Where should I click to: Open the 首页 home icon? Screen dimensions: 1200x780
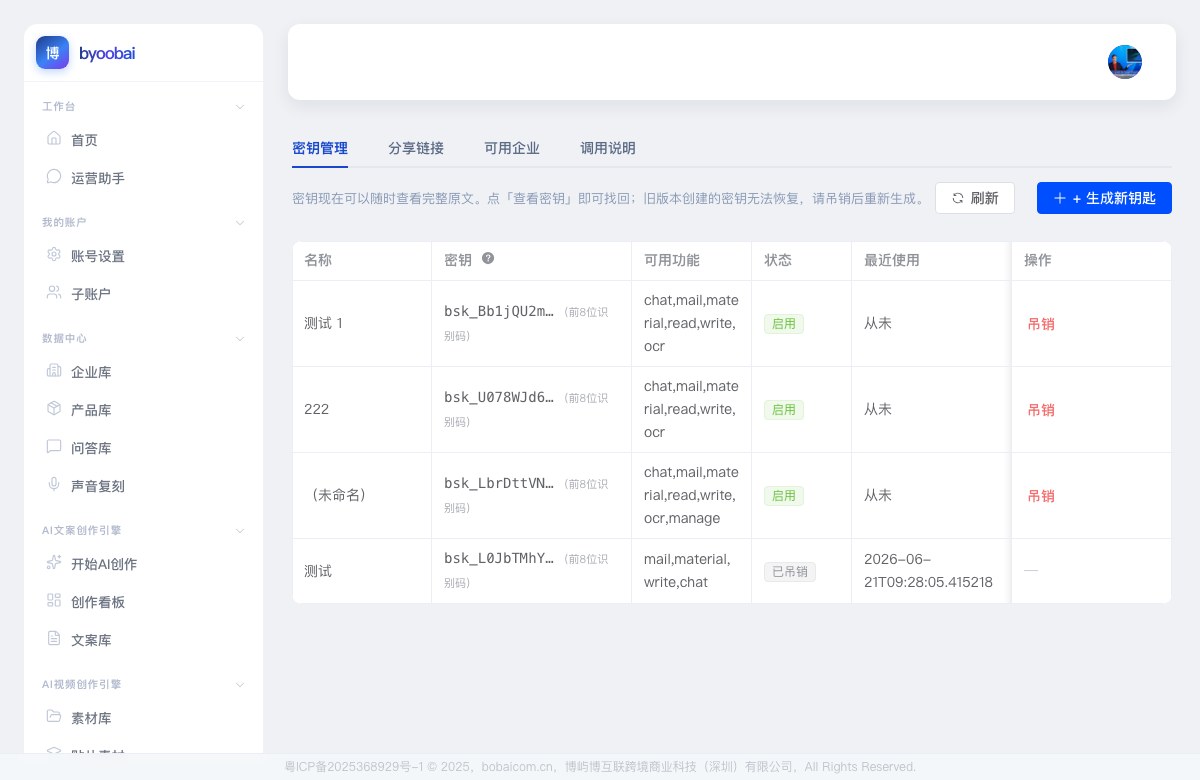[54, 139]
